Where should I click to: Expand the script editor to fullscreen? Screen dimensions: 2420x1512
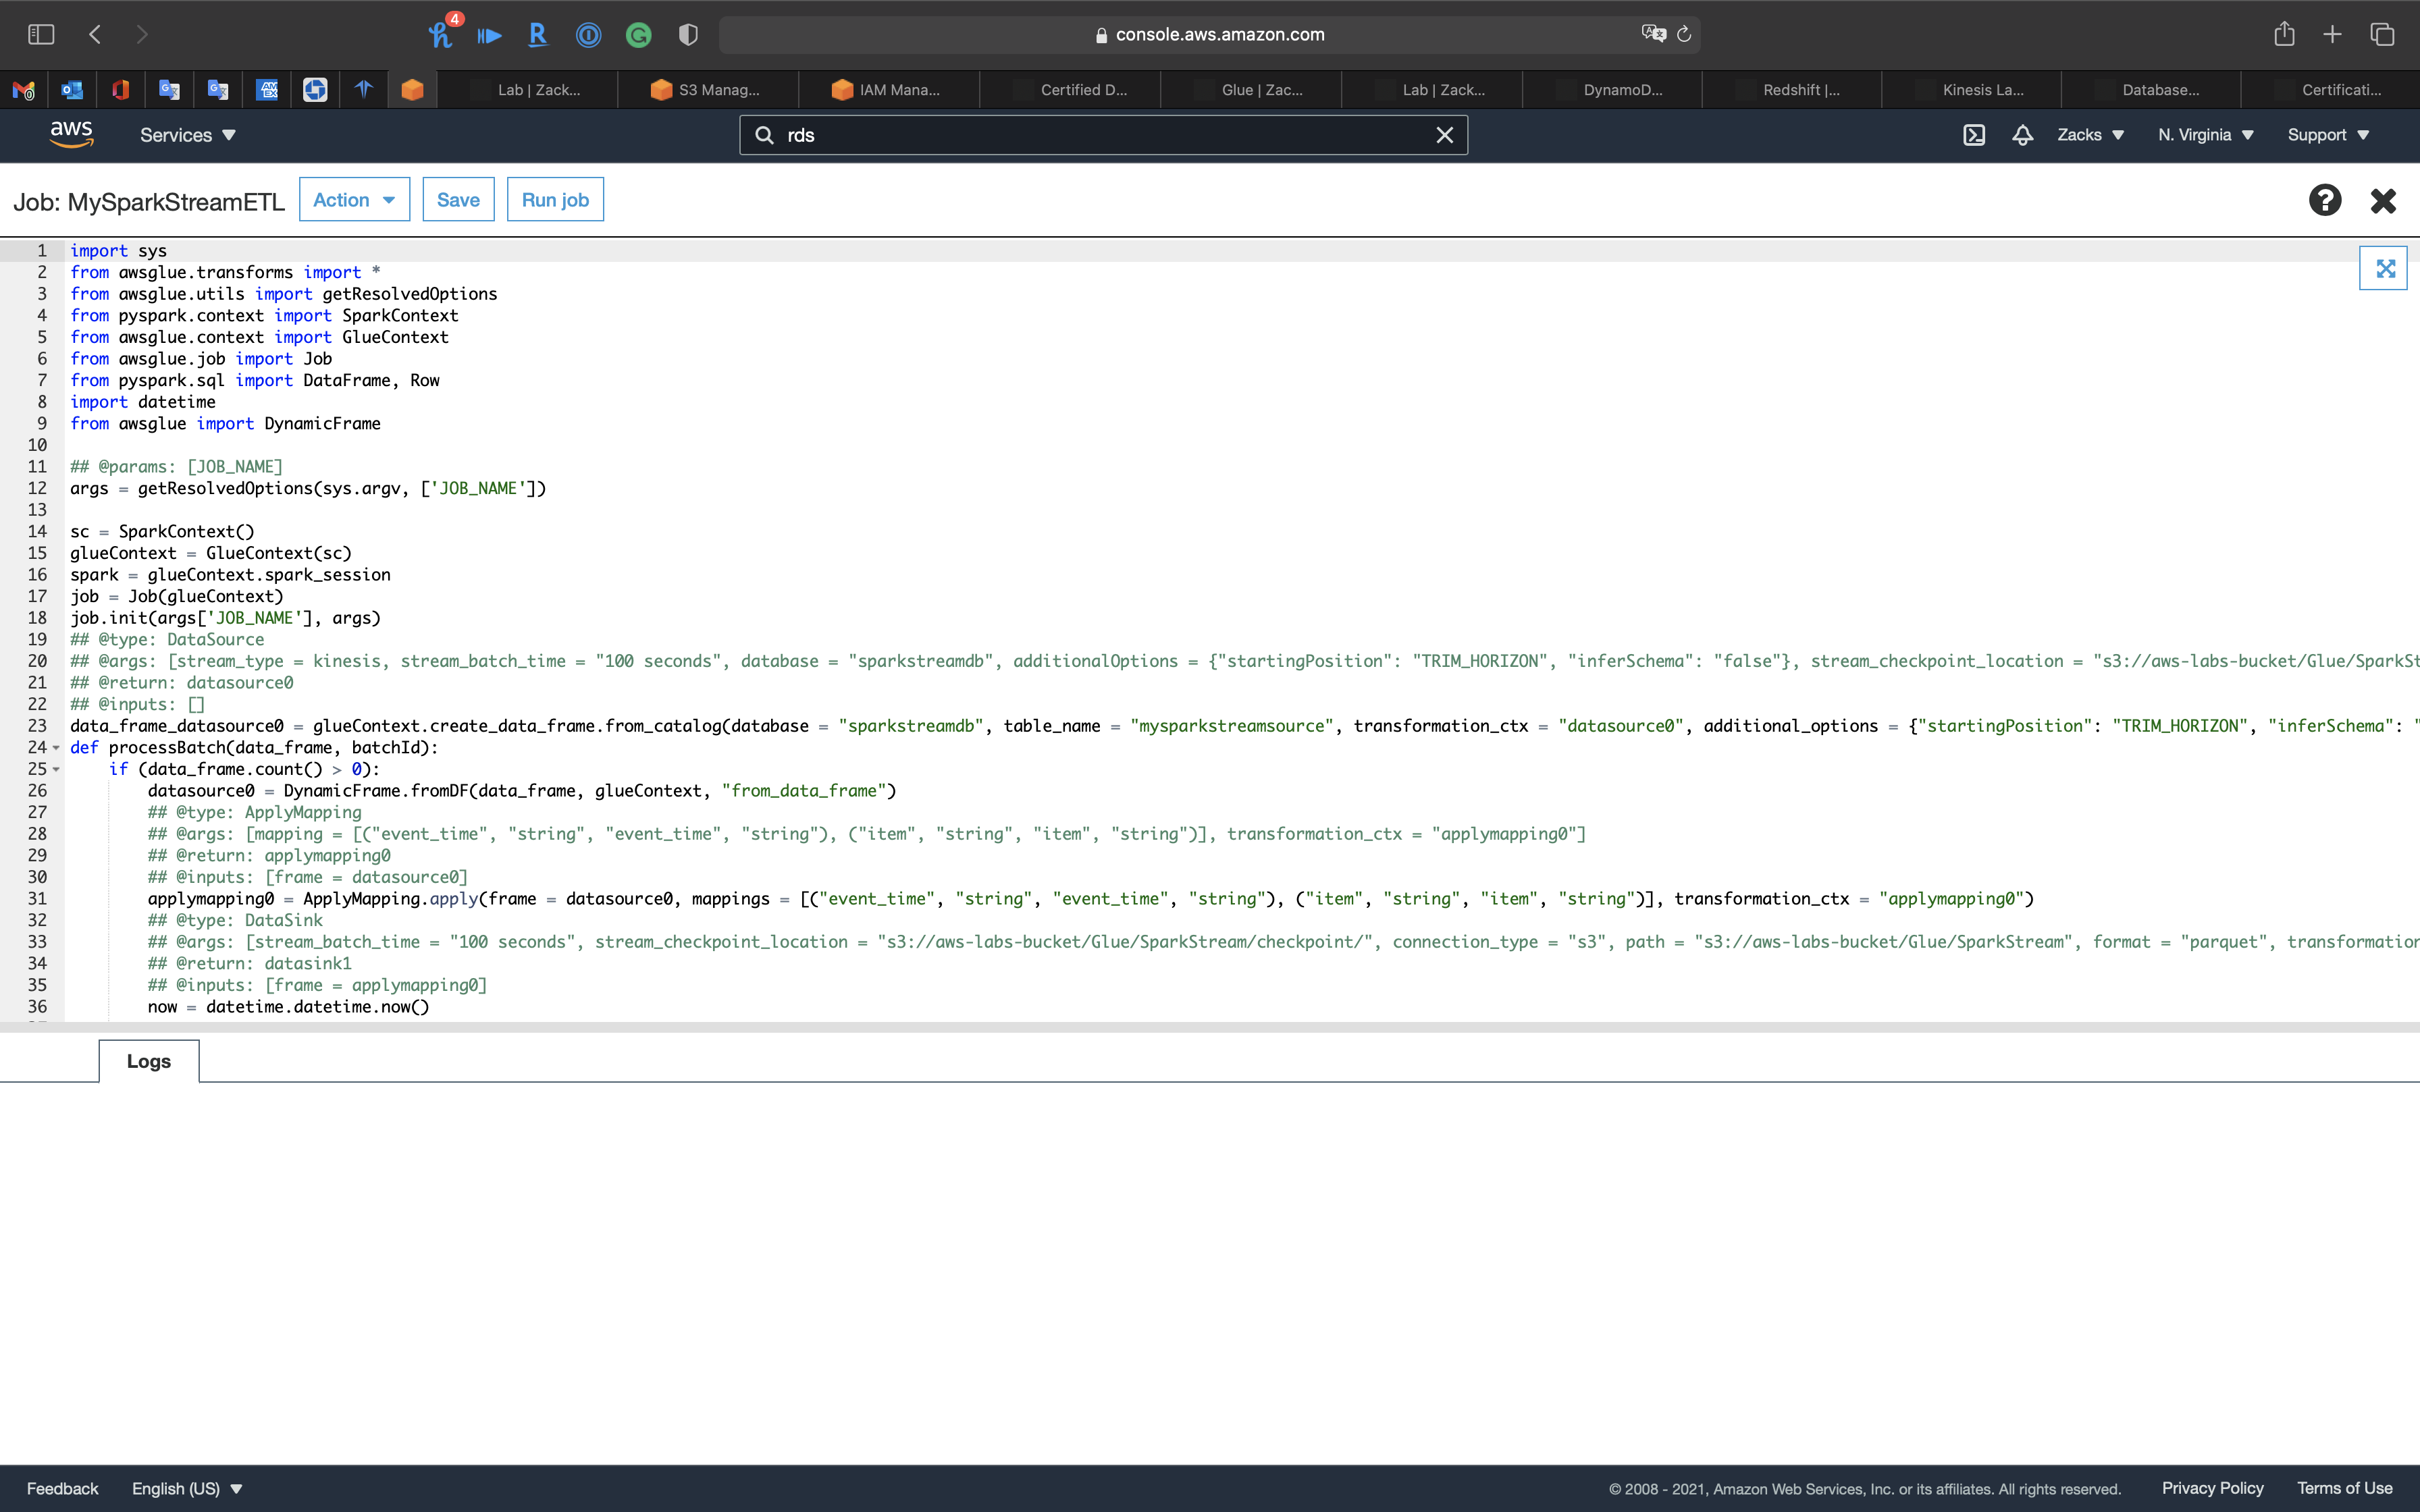pyautogui.click(x=2384, y=268)
